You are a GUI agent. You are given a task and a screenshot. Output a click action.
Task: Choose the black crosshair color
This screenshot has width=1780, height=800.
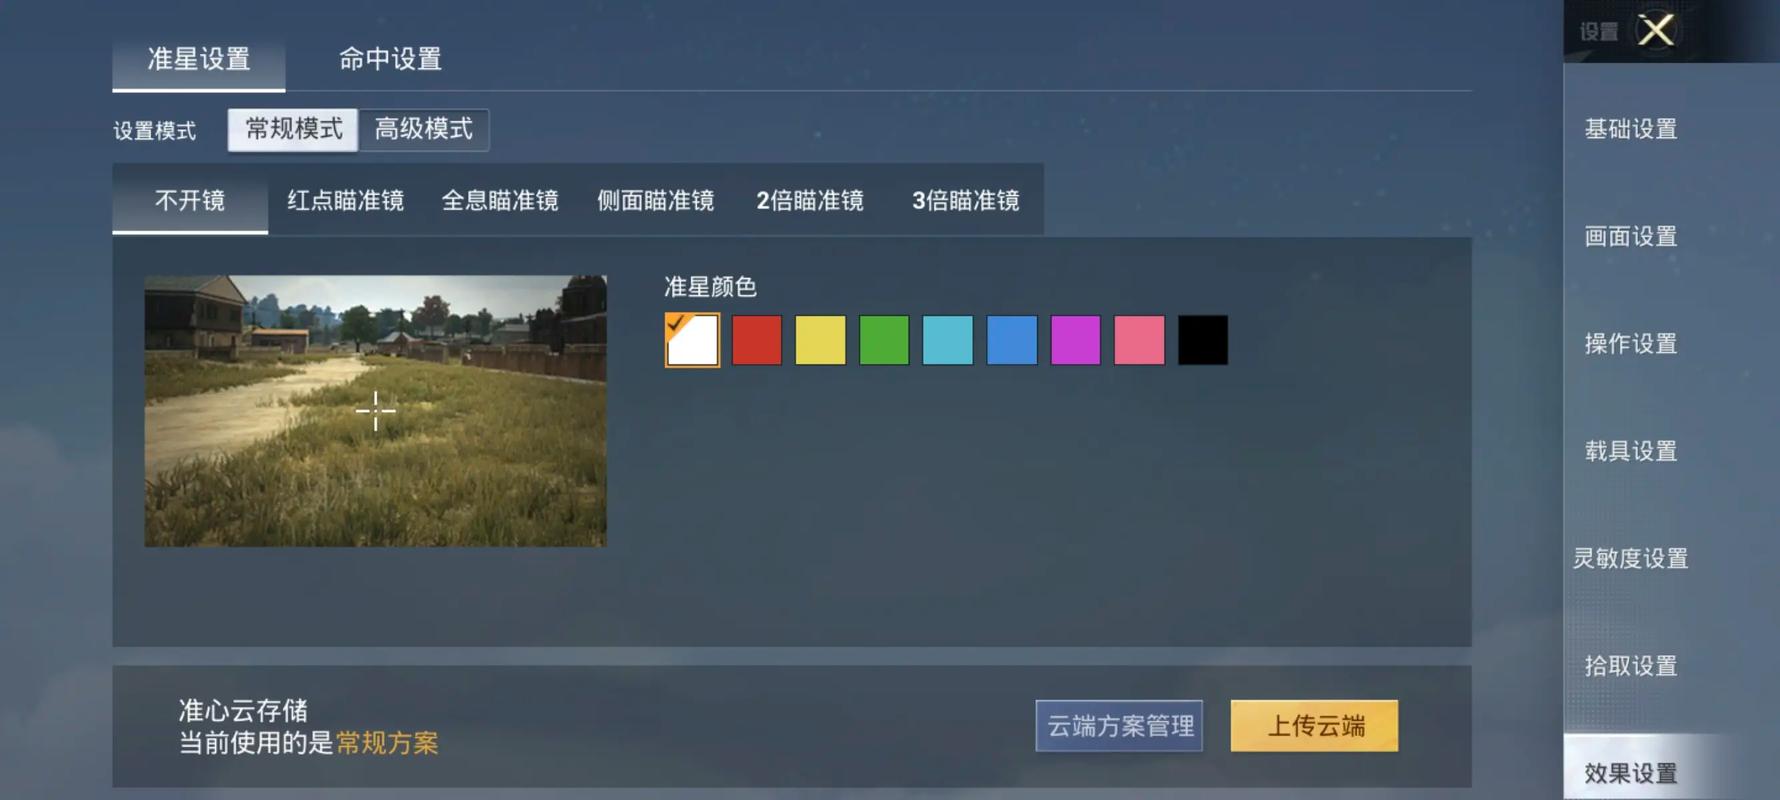pos(1202,340)
